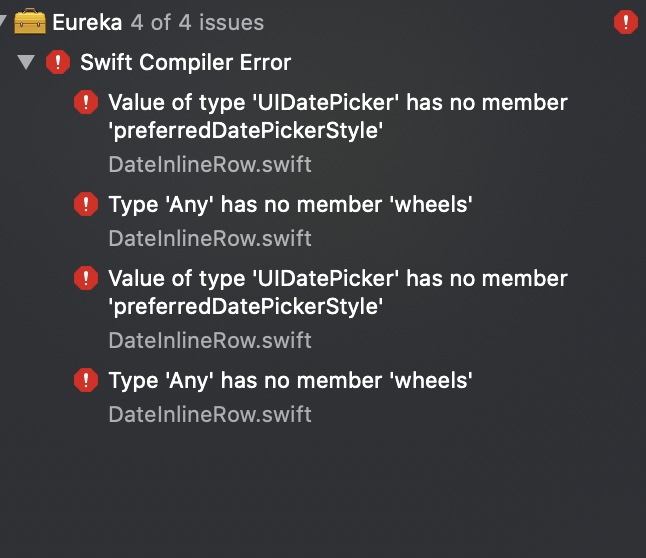Screen dimensions: 646x558
Task: Open first 'UIDatePicker has no member' error message
Action: (x=338, y=116)
